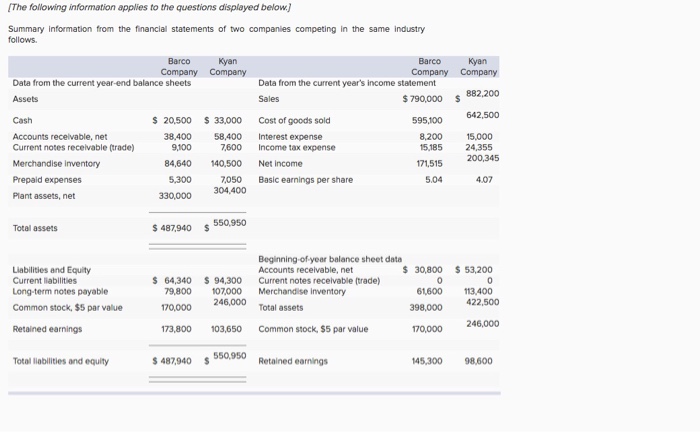Click the 38,400 accounts receivable value
700x432 pixels.
178,137
